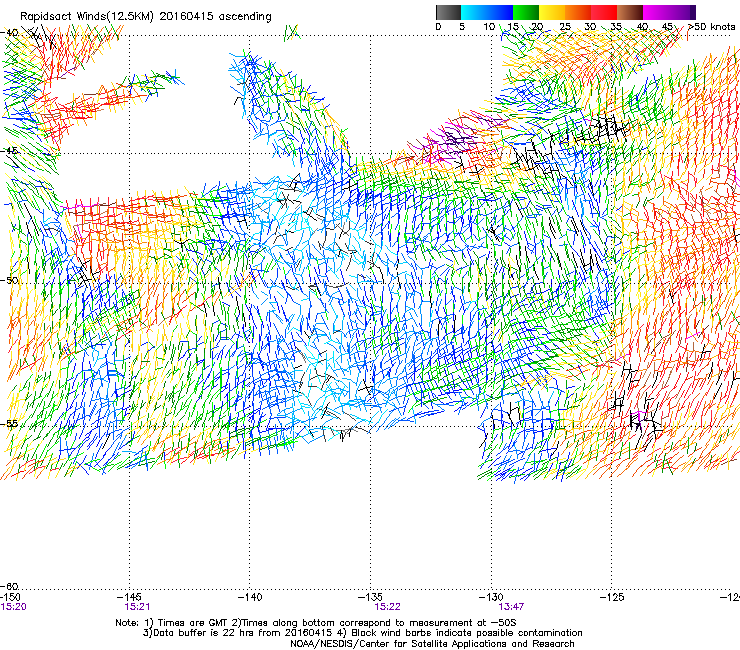This screenshot has height=650, width=740.
Task: Click the '-50' latitude axis label
Action: coord(9,280)
